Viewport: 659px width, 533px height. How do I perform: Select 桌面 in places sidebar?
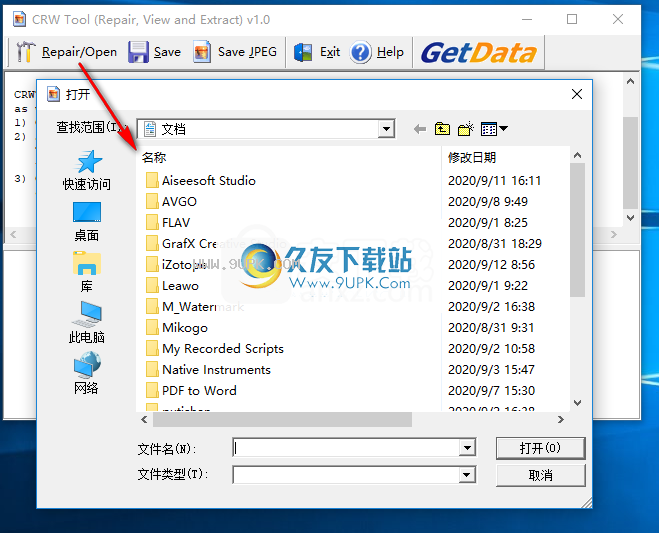pyautogui.click(x=87, y=222)
